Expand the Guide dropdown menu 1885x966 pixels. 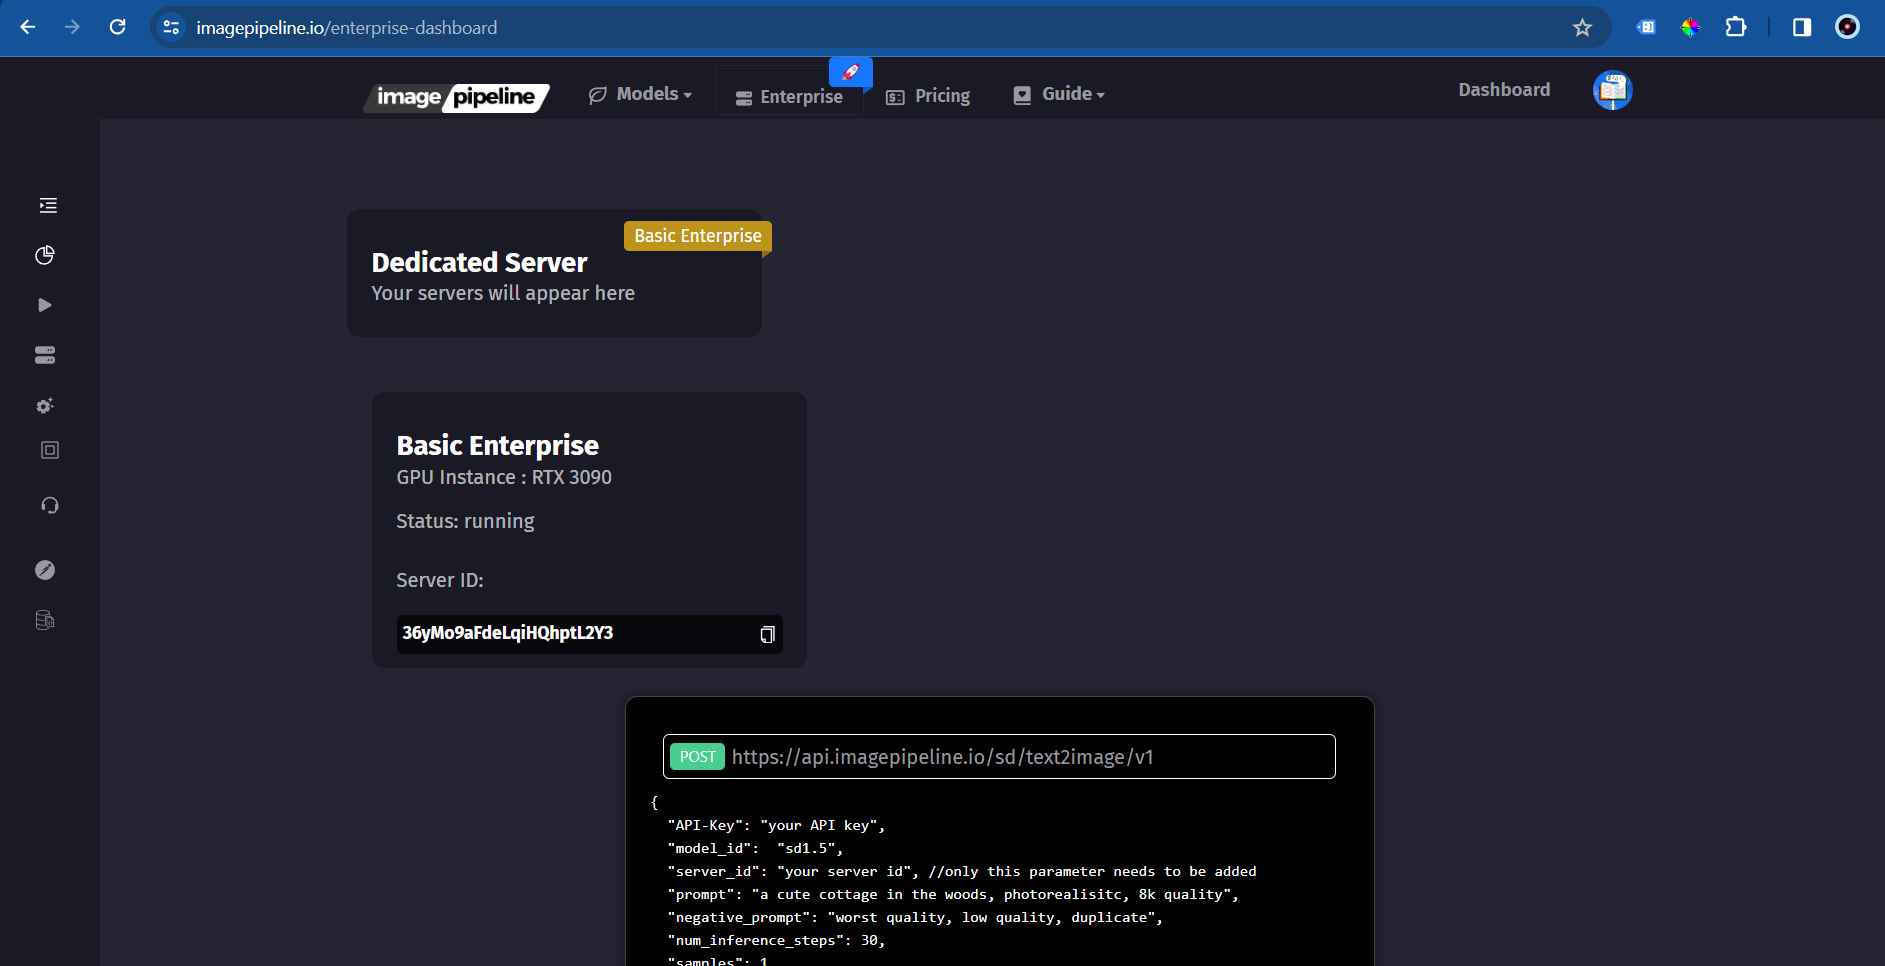click(x=1059, y=94)
